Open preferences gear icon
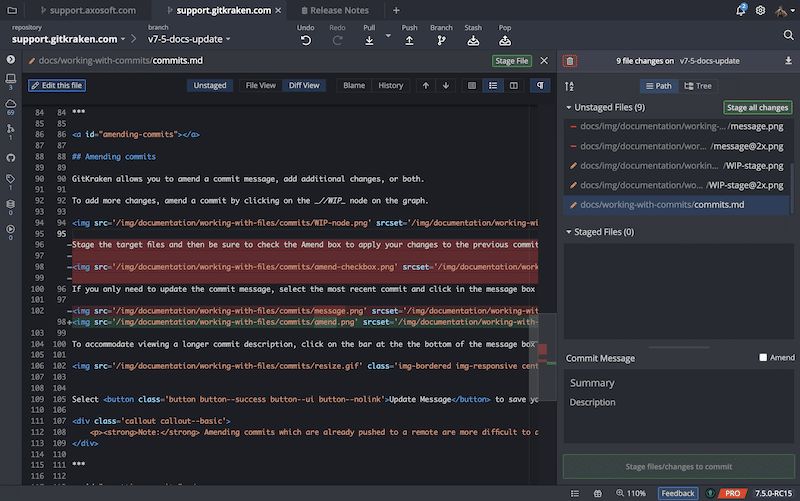This screenshot has width=800, height=501. [x=760, y=10]
